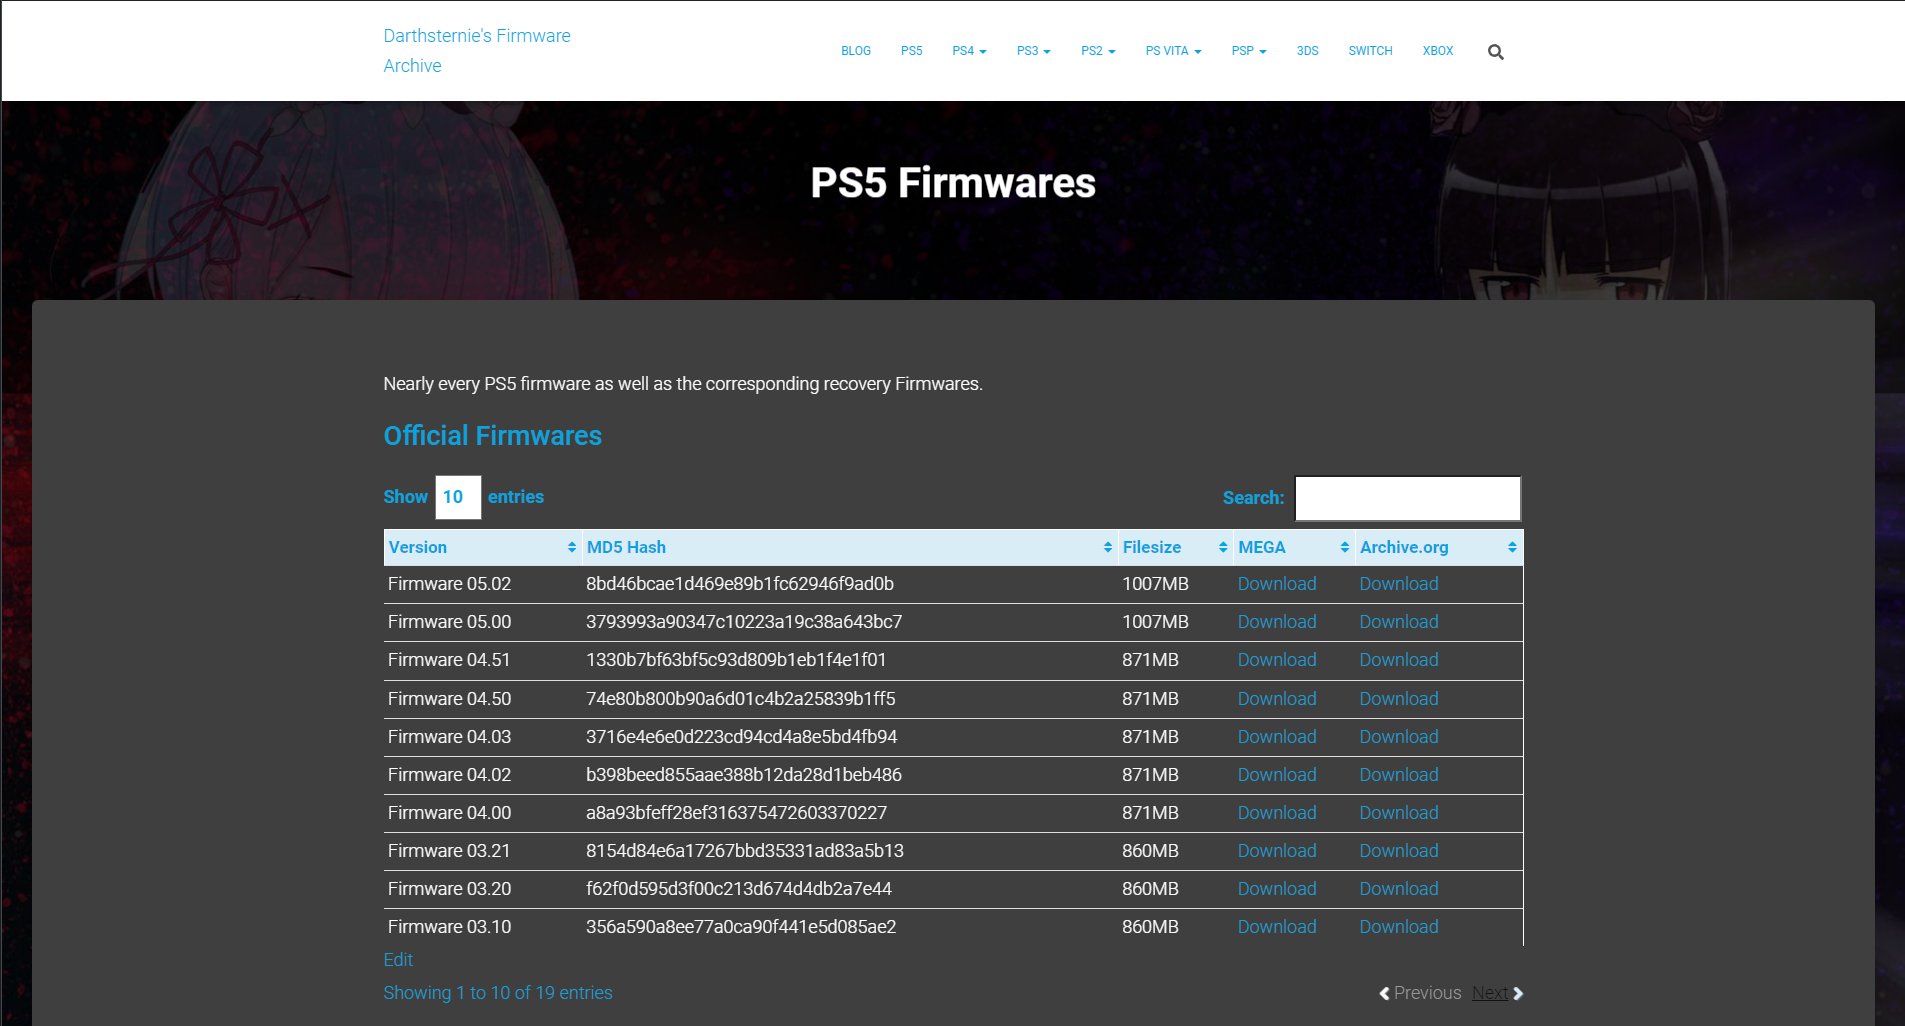The image size is (1905, 1026).
Task: Select MD5 hash b398beed855aae388b12da28d1beb486
Action: (x=744, y=775)
